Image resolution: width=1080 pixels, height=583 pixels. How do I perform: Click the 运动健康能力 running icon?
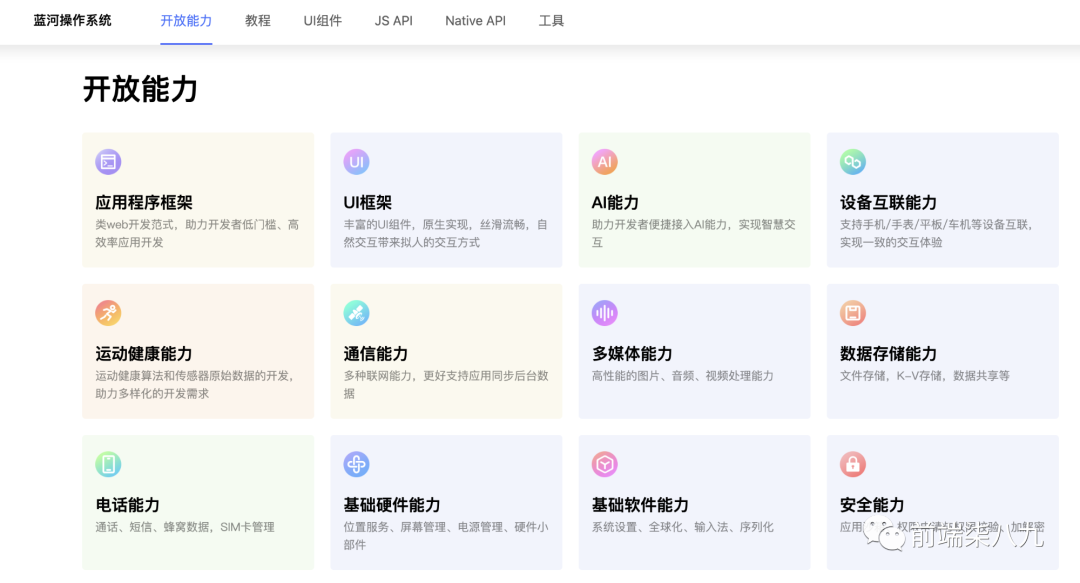click(x=108, y=312)
